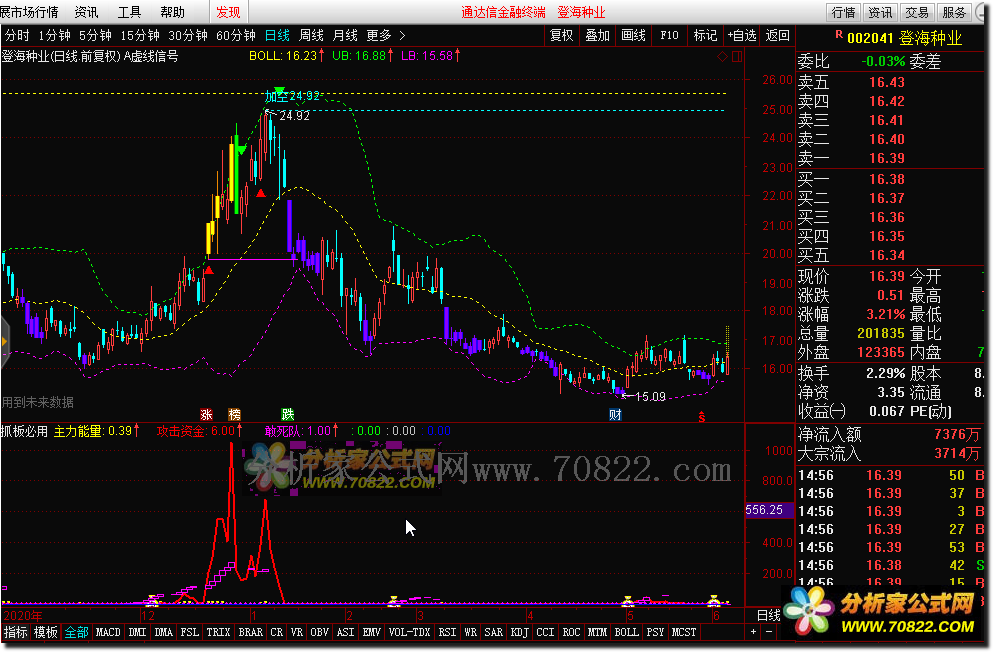Click the 返回 back button
Viewport: 994px width, 652px height.
pyautogui.click(x=777, y=35)
